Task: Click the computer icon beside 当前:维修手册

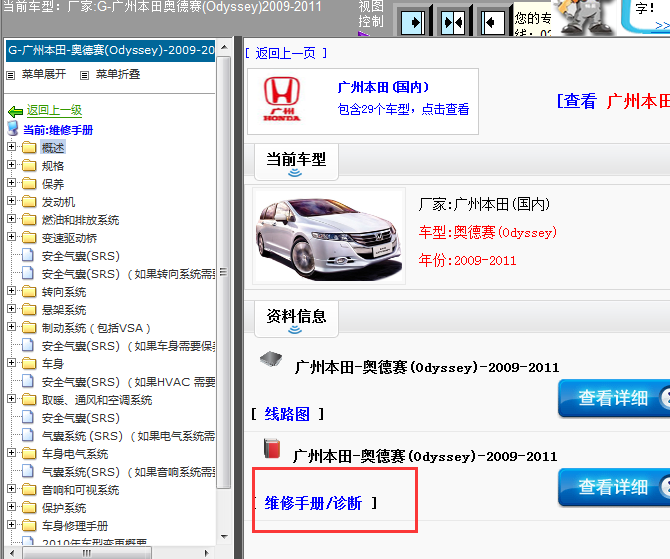Action: click(13, 128)
